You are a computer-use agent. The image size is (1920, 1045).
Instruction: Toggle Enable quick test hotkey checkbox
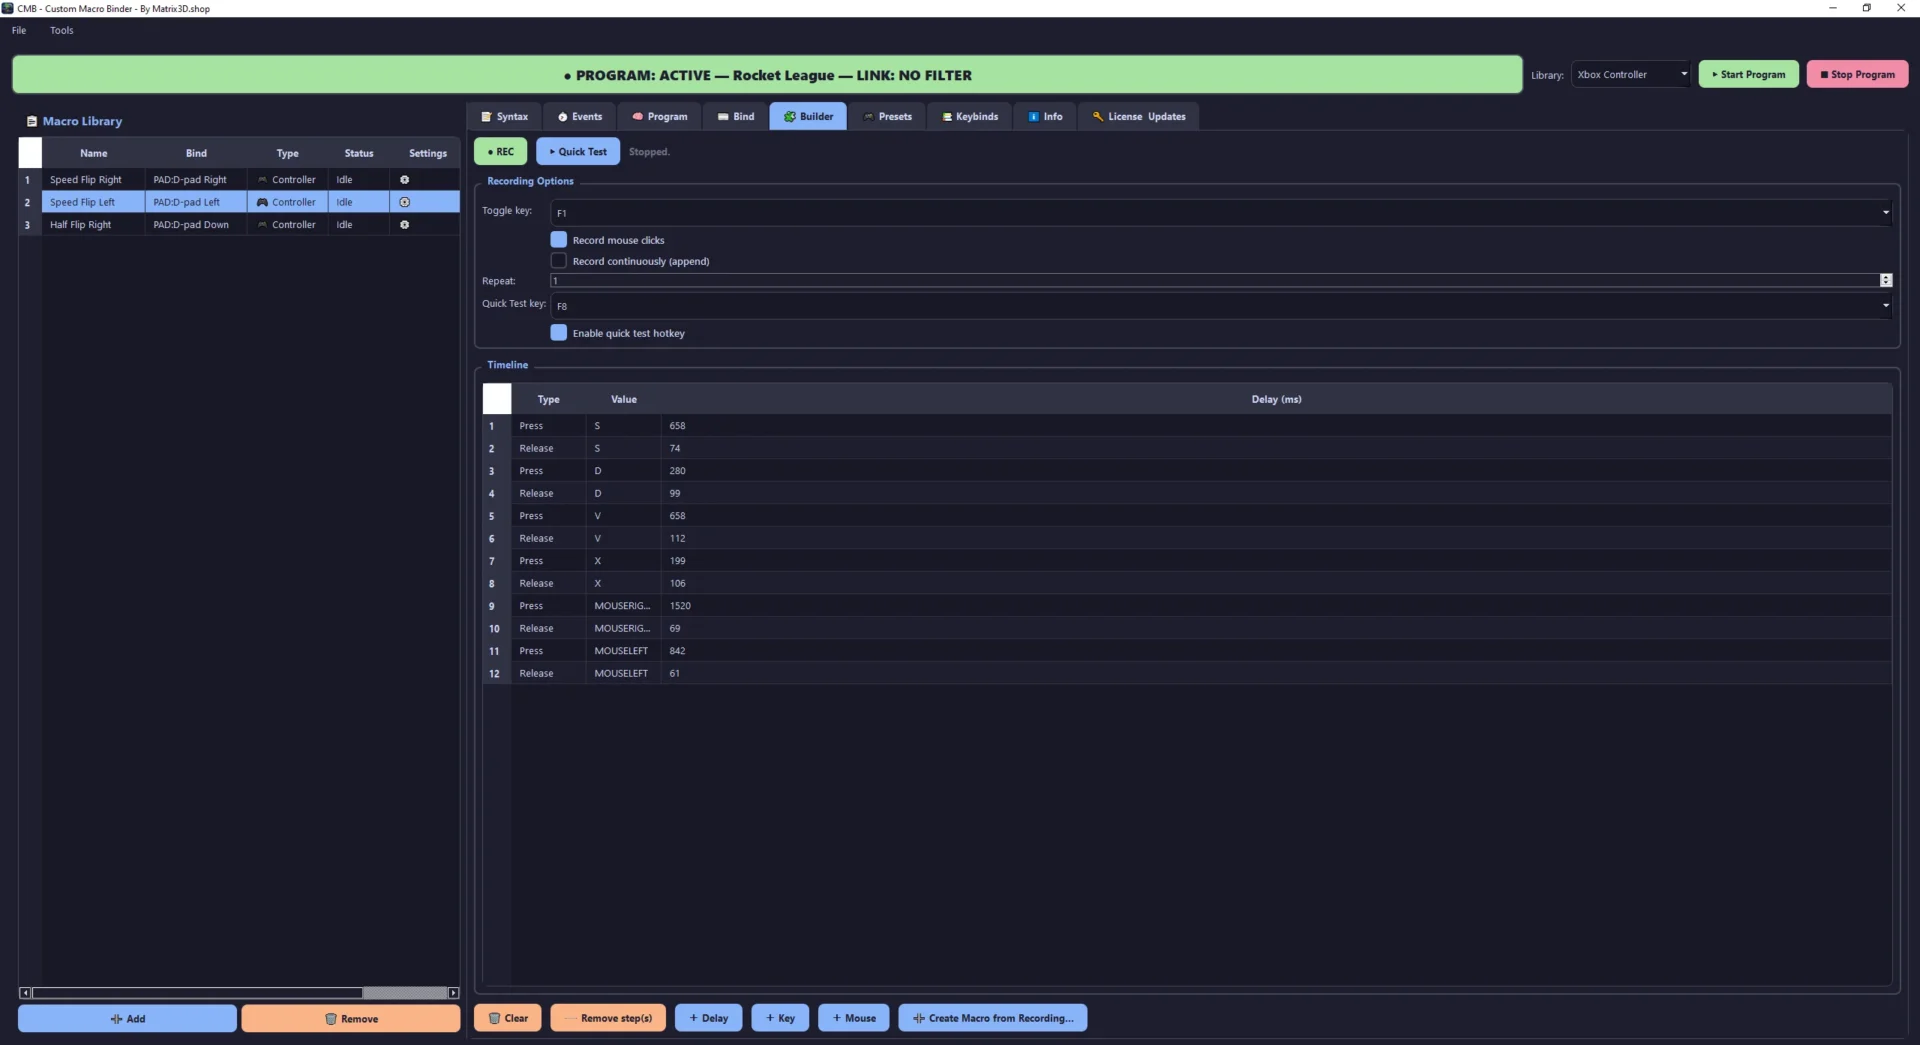pyautogui.click(x=559, y=333)
